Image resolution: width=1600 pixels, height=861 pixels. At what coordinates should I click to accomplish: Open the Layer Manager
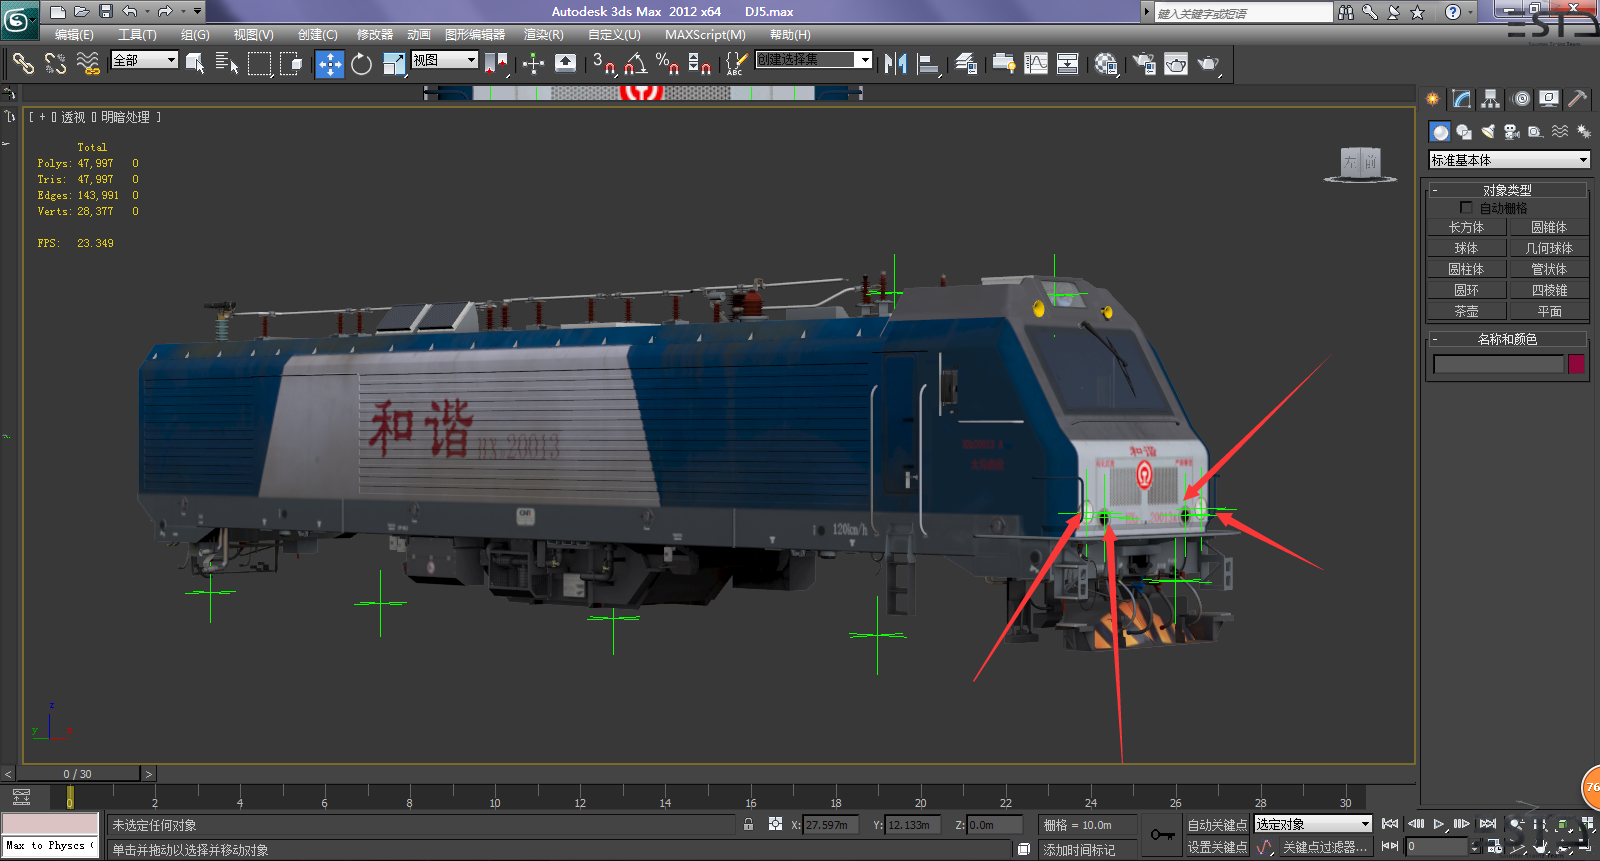(966, 64)
